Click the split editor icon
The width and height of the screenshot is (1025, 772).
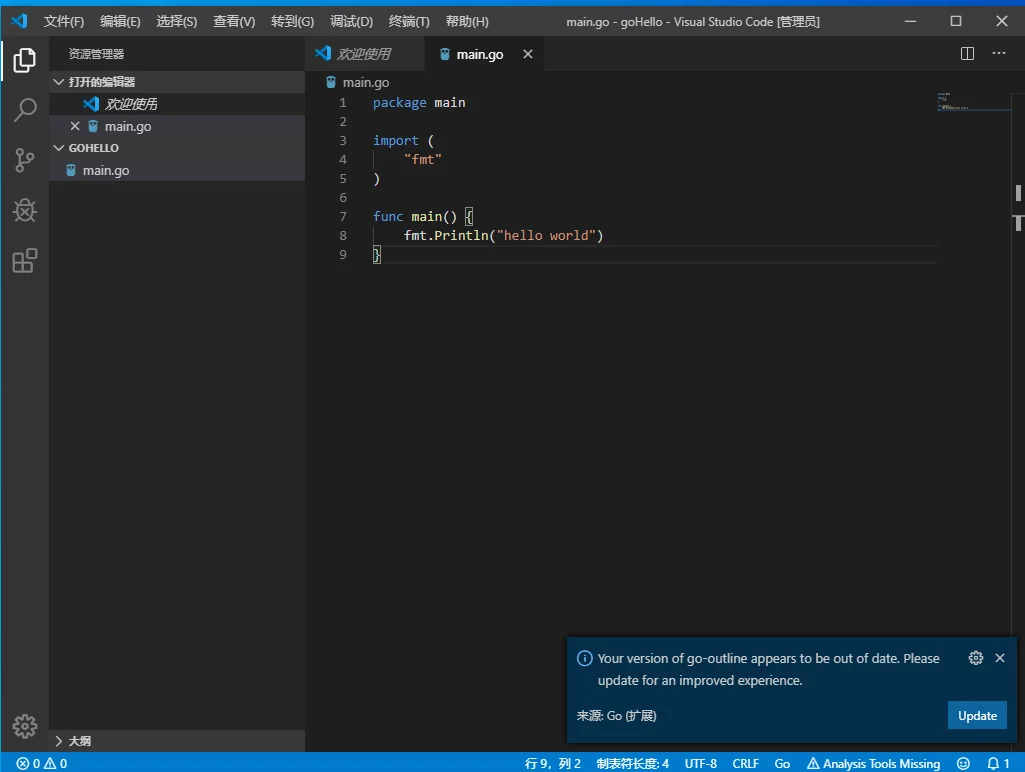(x=967, y=54)
